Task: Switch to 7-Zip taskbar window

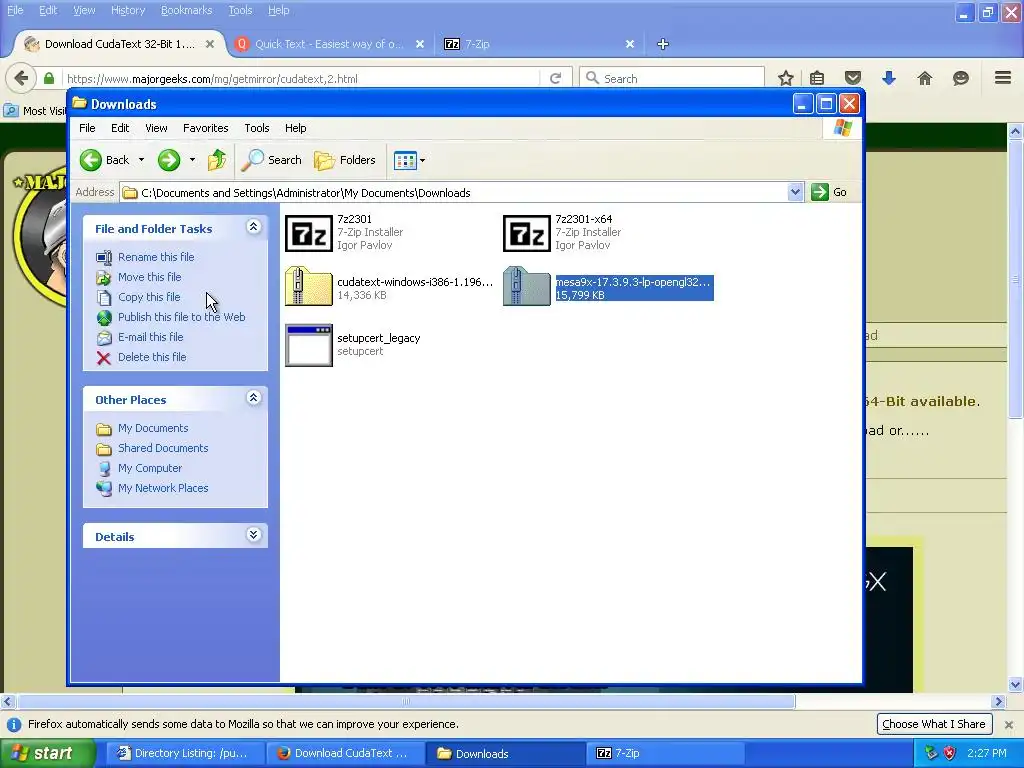Action: (666, 753)
